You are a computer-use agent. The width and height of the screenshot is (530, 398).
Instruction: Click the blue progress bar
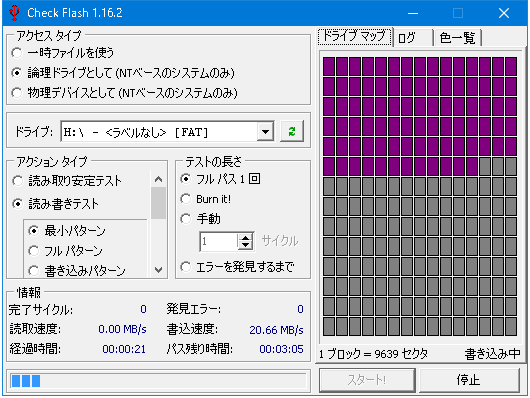coord(158,381)
